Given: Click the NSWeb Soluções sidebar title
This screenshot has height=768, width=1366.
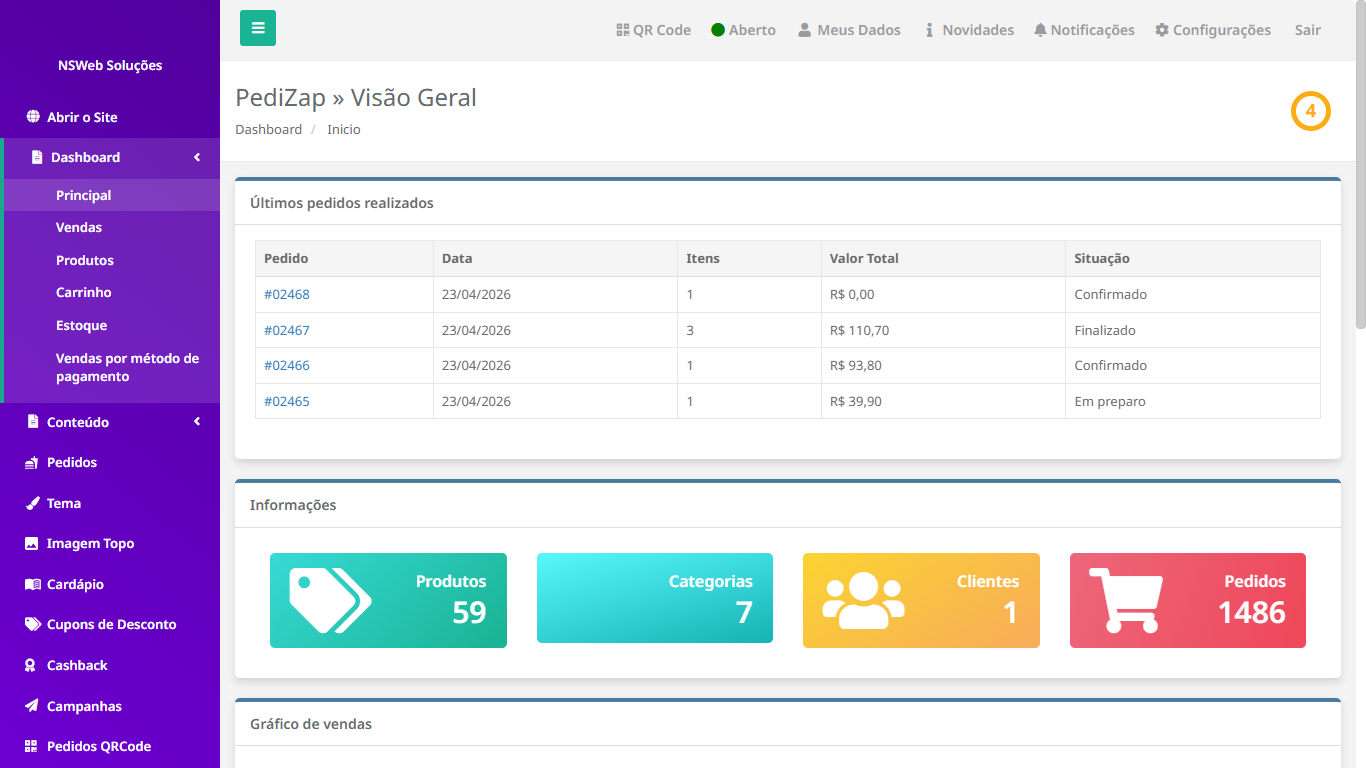Looking at the screenshot, I should pos(110,65).
